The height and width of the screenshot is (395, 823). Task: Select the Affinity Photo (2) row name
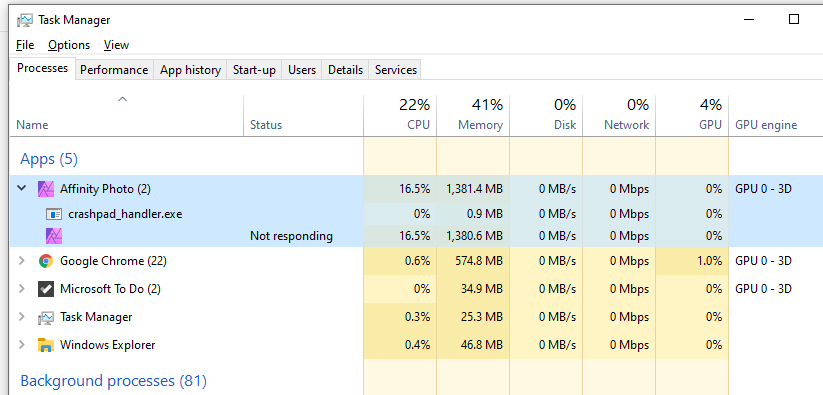pyautogui.click(x=105, y=189)
